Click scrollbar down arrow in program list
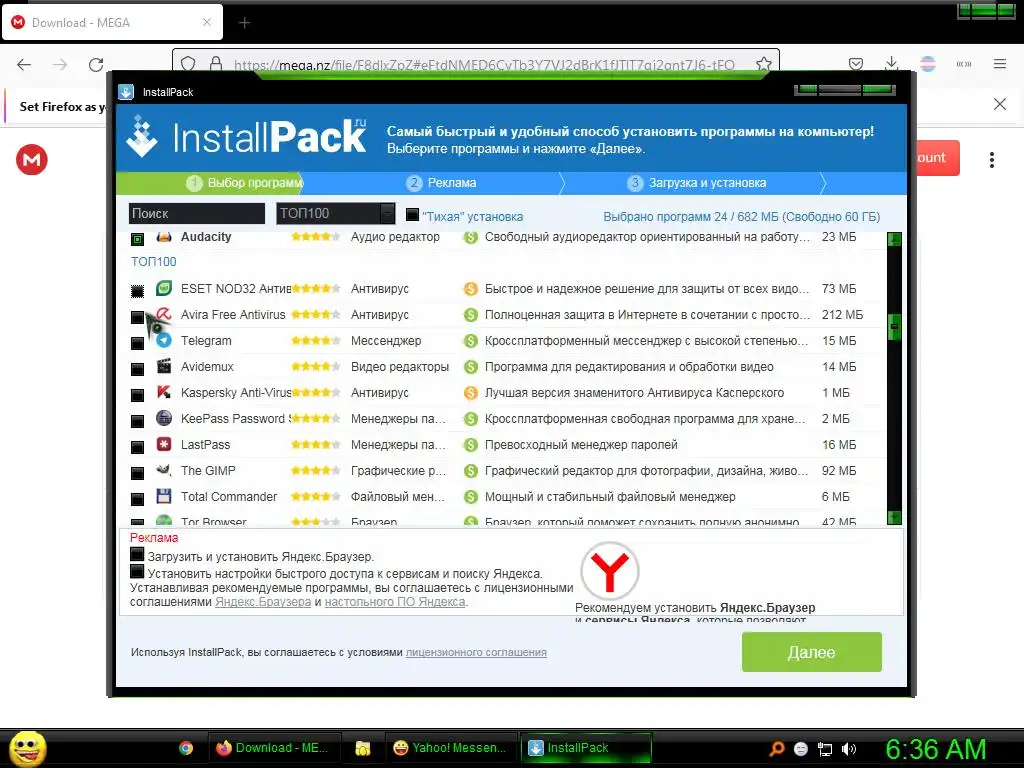Image resolution: width=1024 pixels, height=768 pixels. coord(895,517)
